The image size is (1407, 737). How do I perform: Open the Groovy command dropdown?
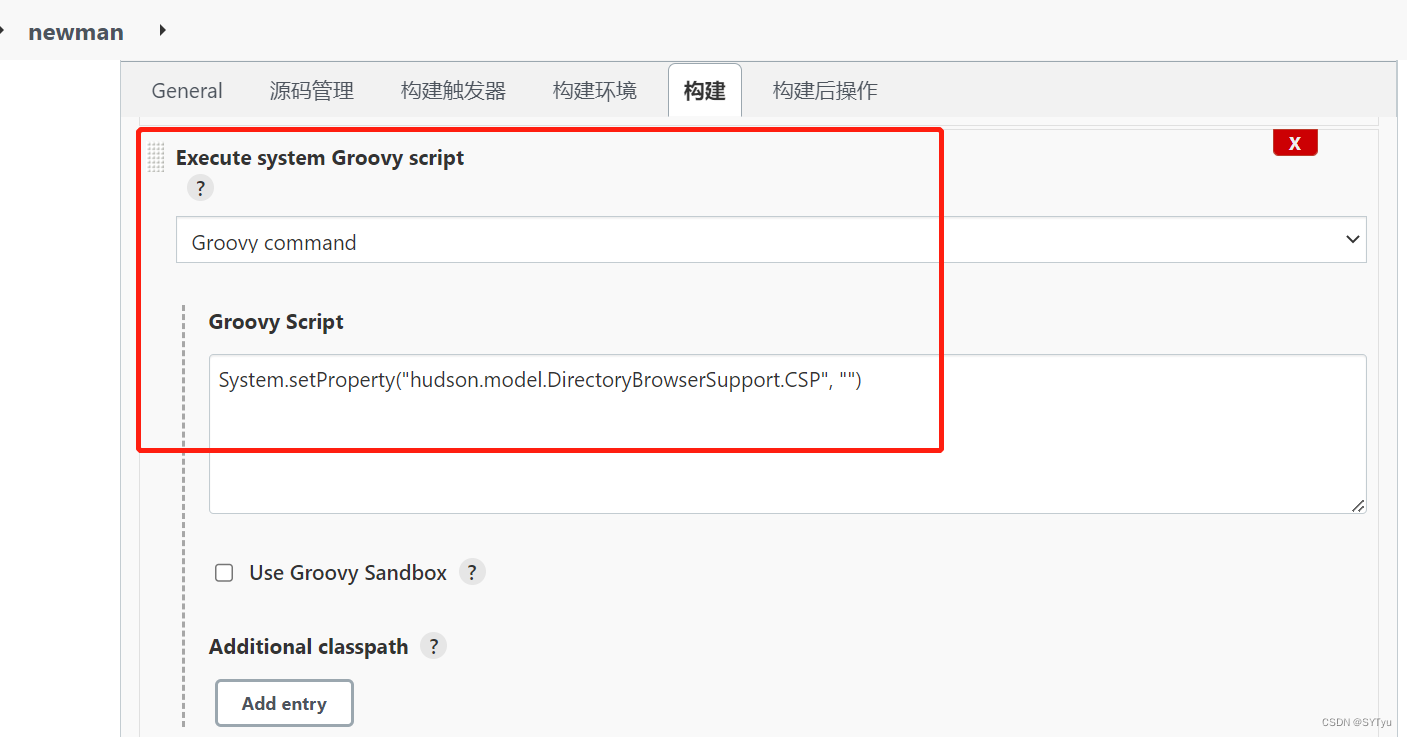point(771,241)
